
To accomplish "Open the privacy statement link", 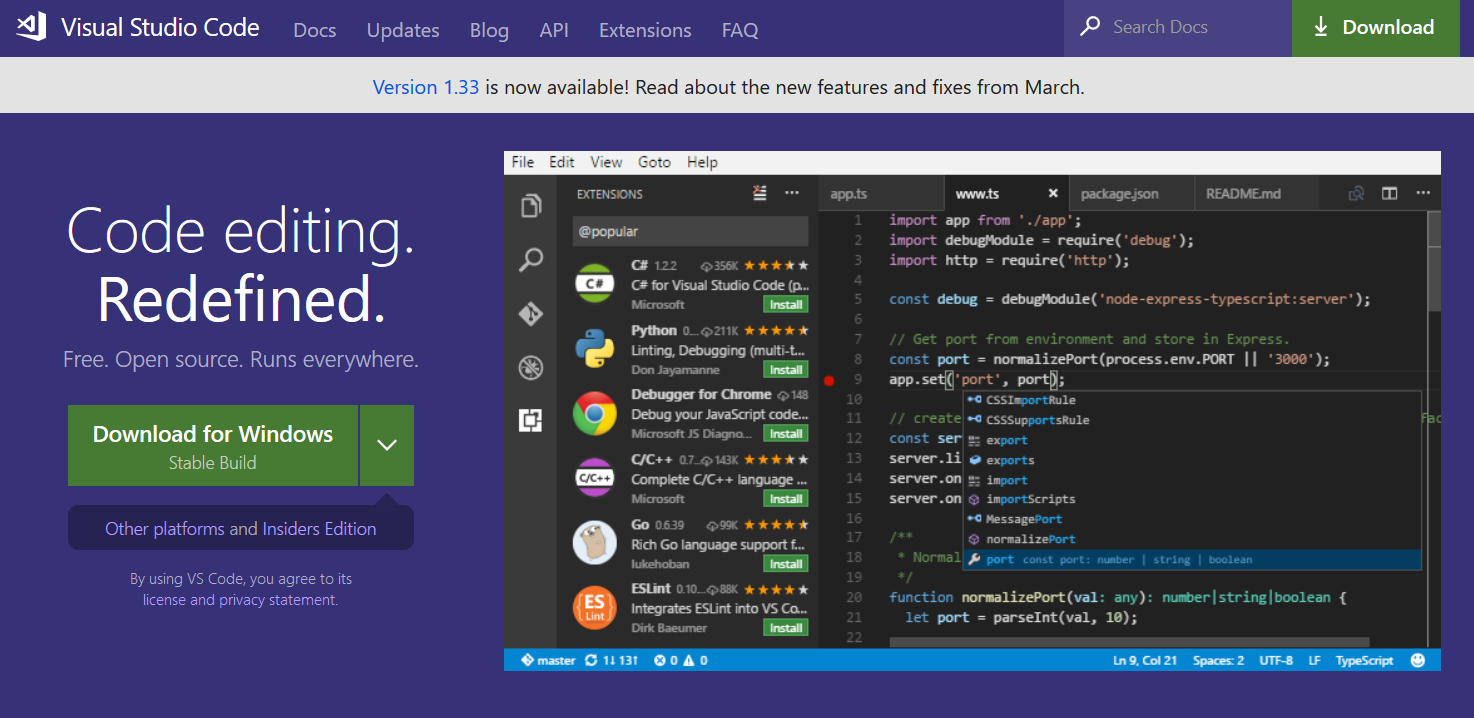I will click(x=278, y=600).
